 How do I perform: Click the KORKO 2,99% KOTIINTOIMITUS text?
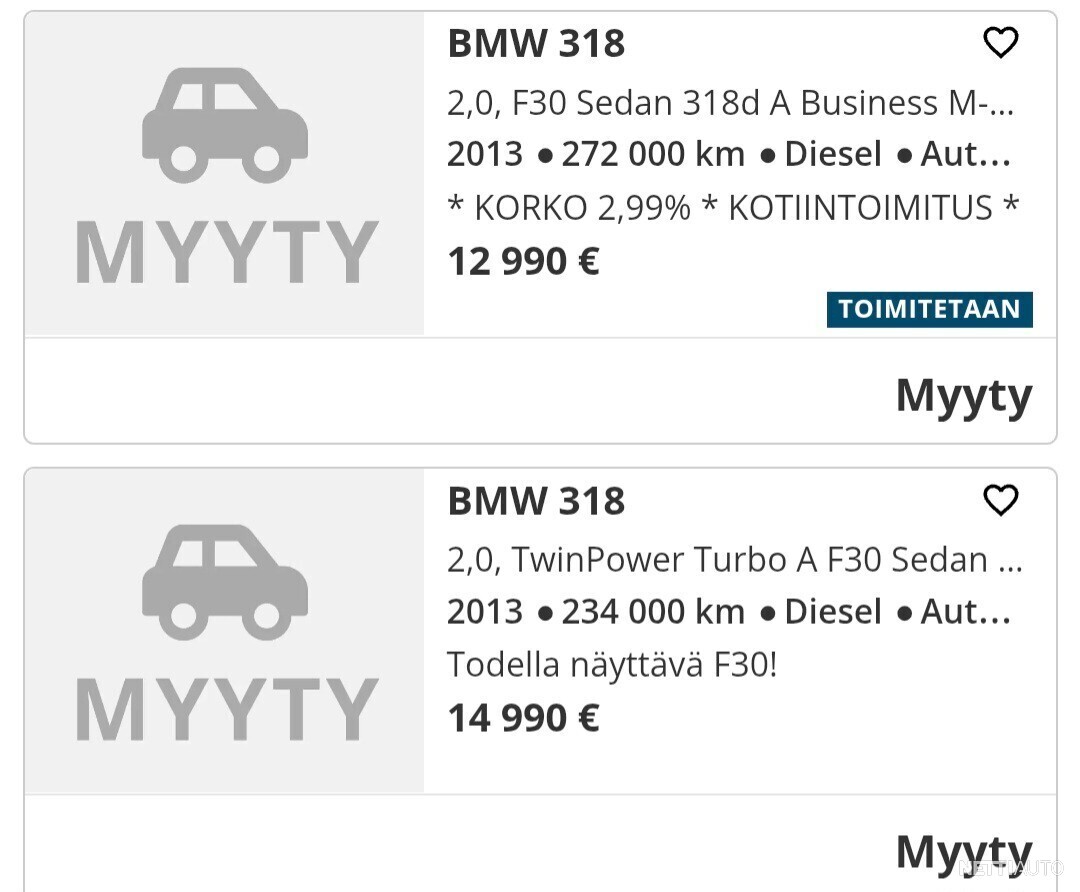tap(733, 208)
